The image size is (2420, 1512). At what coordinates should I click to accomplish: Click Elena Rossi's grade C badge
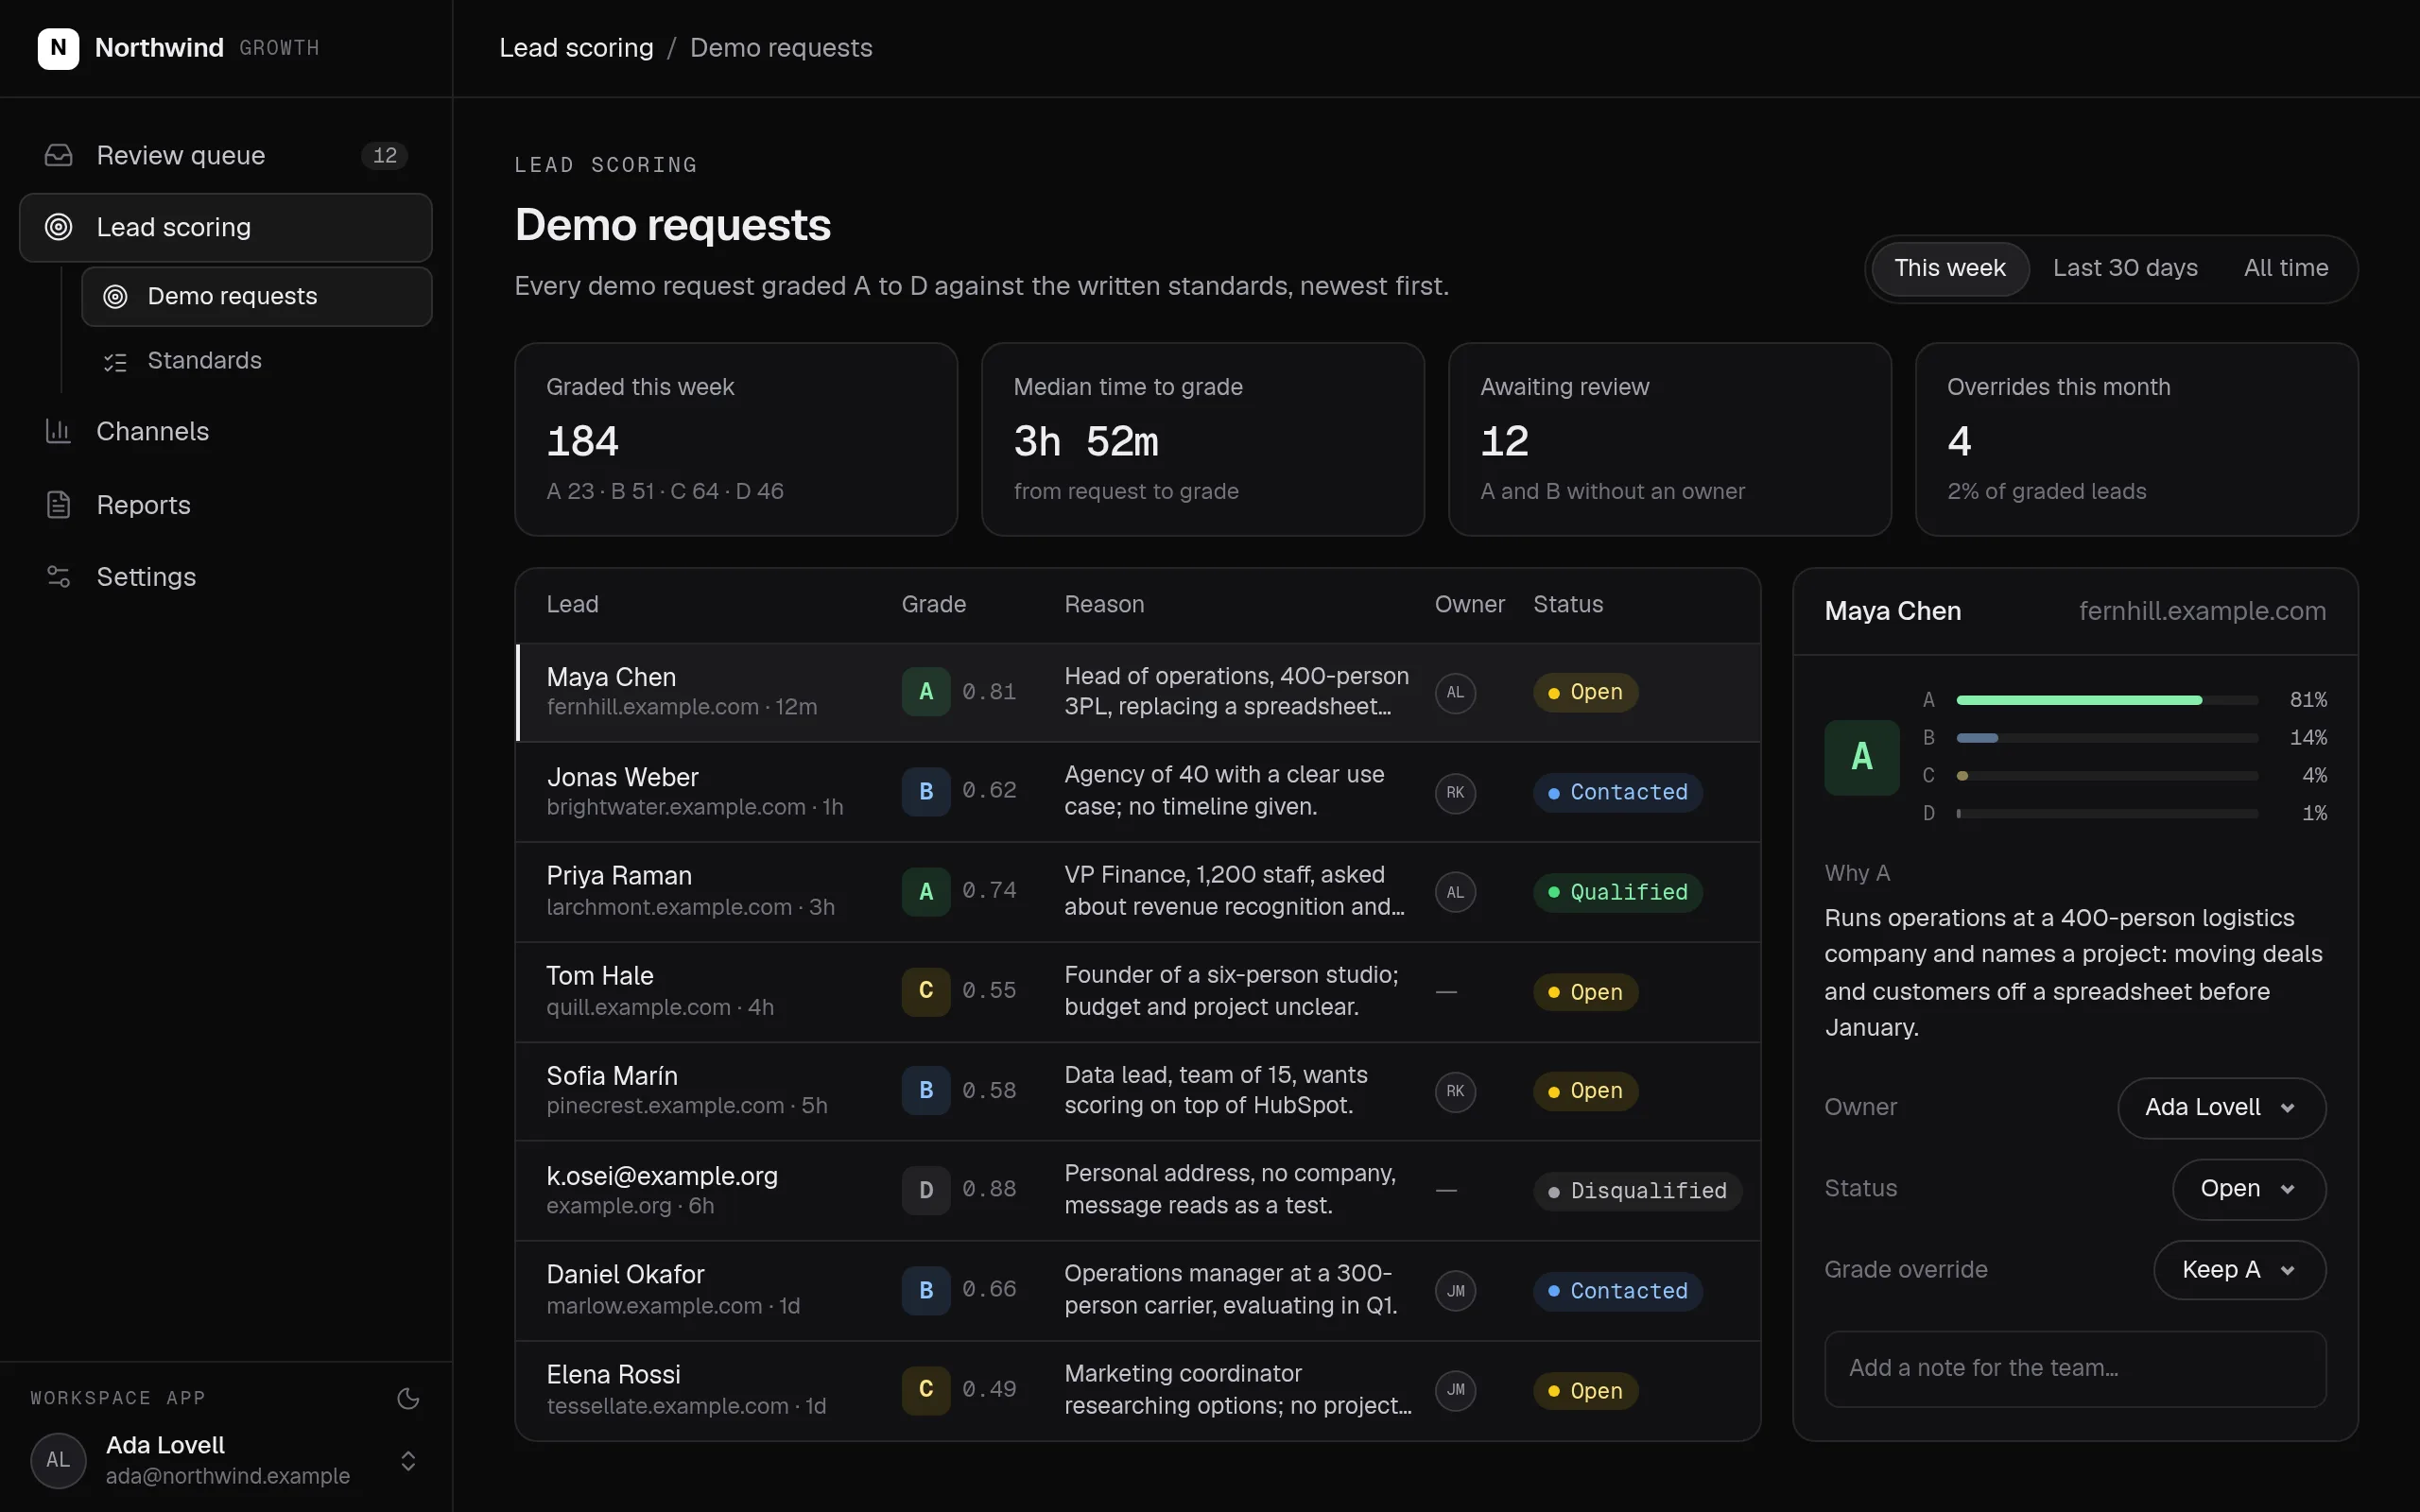(x=926, y=1390)
